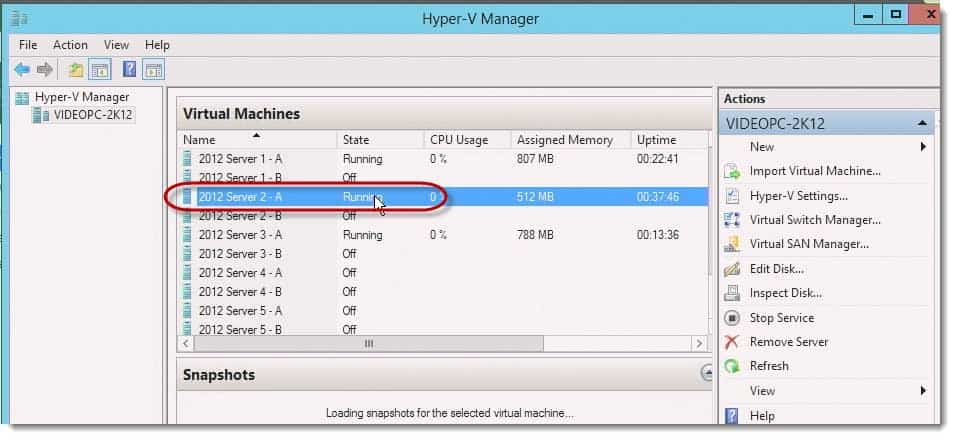The height and width of the screenshot is (439, 955).
Task: Toggle the Show/Hide Console Tree toolbar icon
Action: point(100,70)
